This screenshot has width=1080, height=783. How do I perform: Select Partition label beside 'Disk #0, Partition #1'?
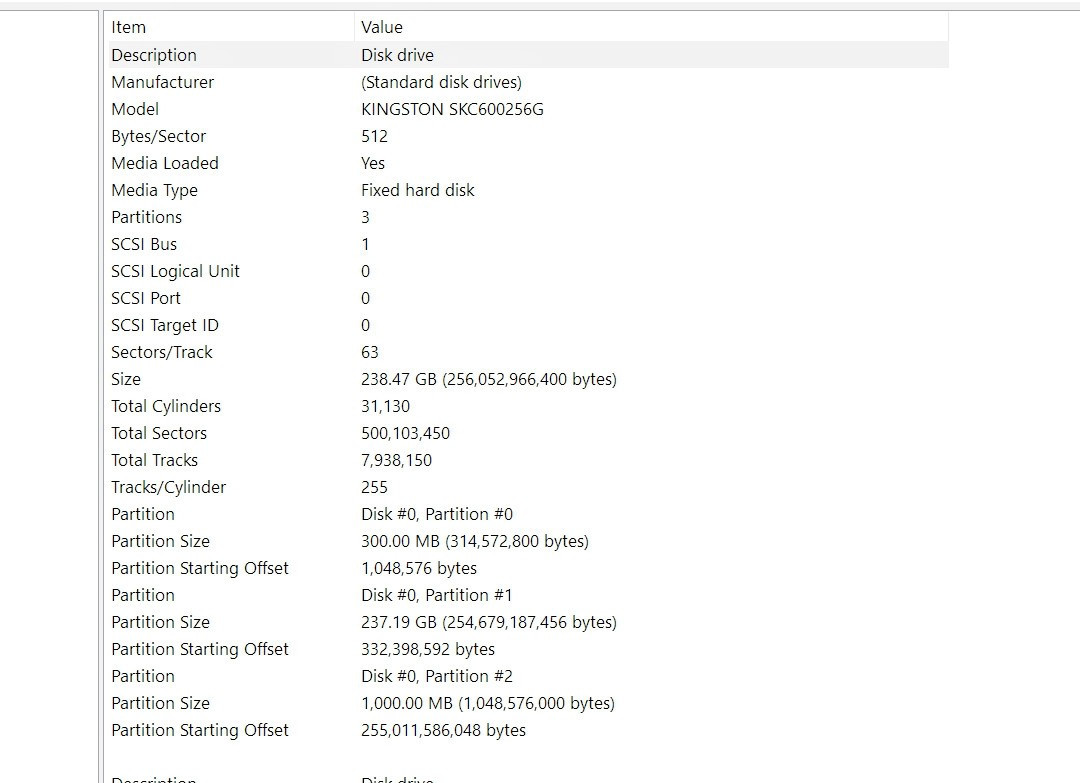[x=143, y=595]
